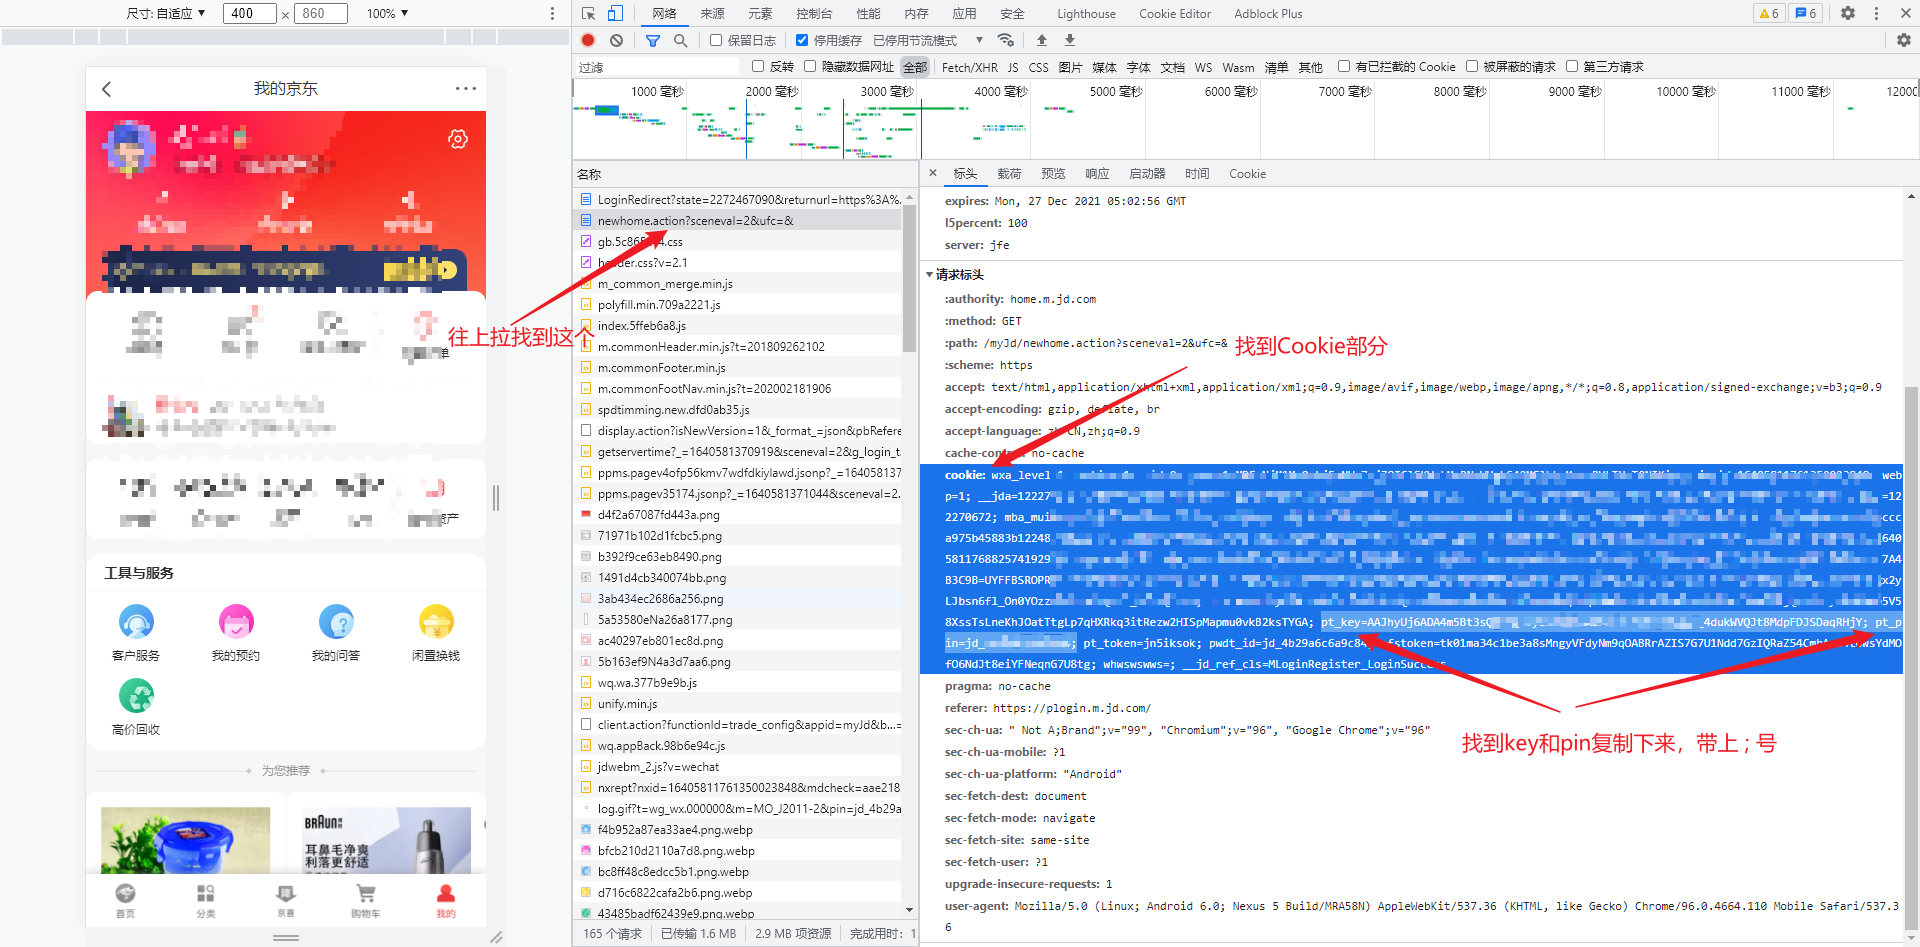1920x947 pixels.
Task: Import HAR file upload icon
Action: coord(1042,40)
